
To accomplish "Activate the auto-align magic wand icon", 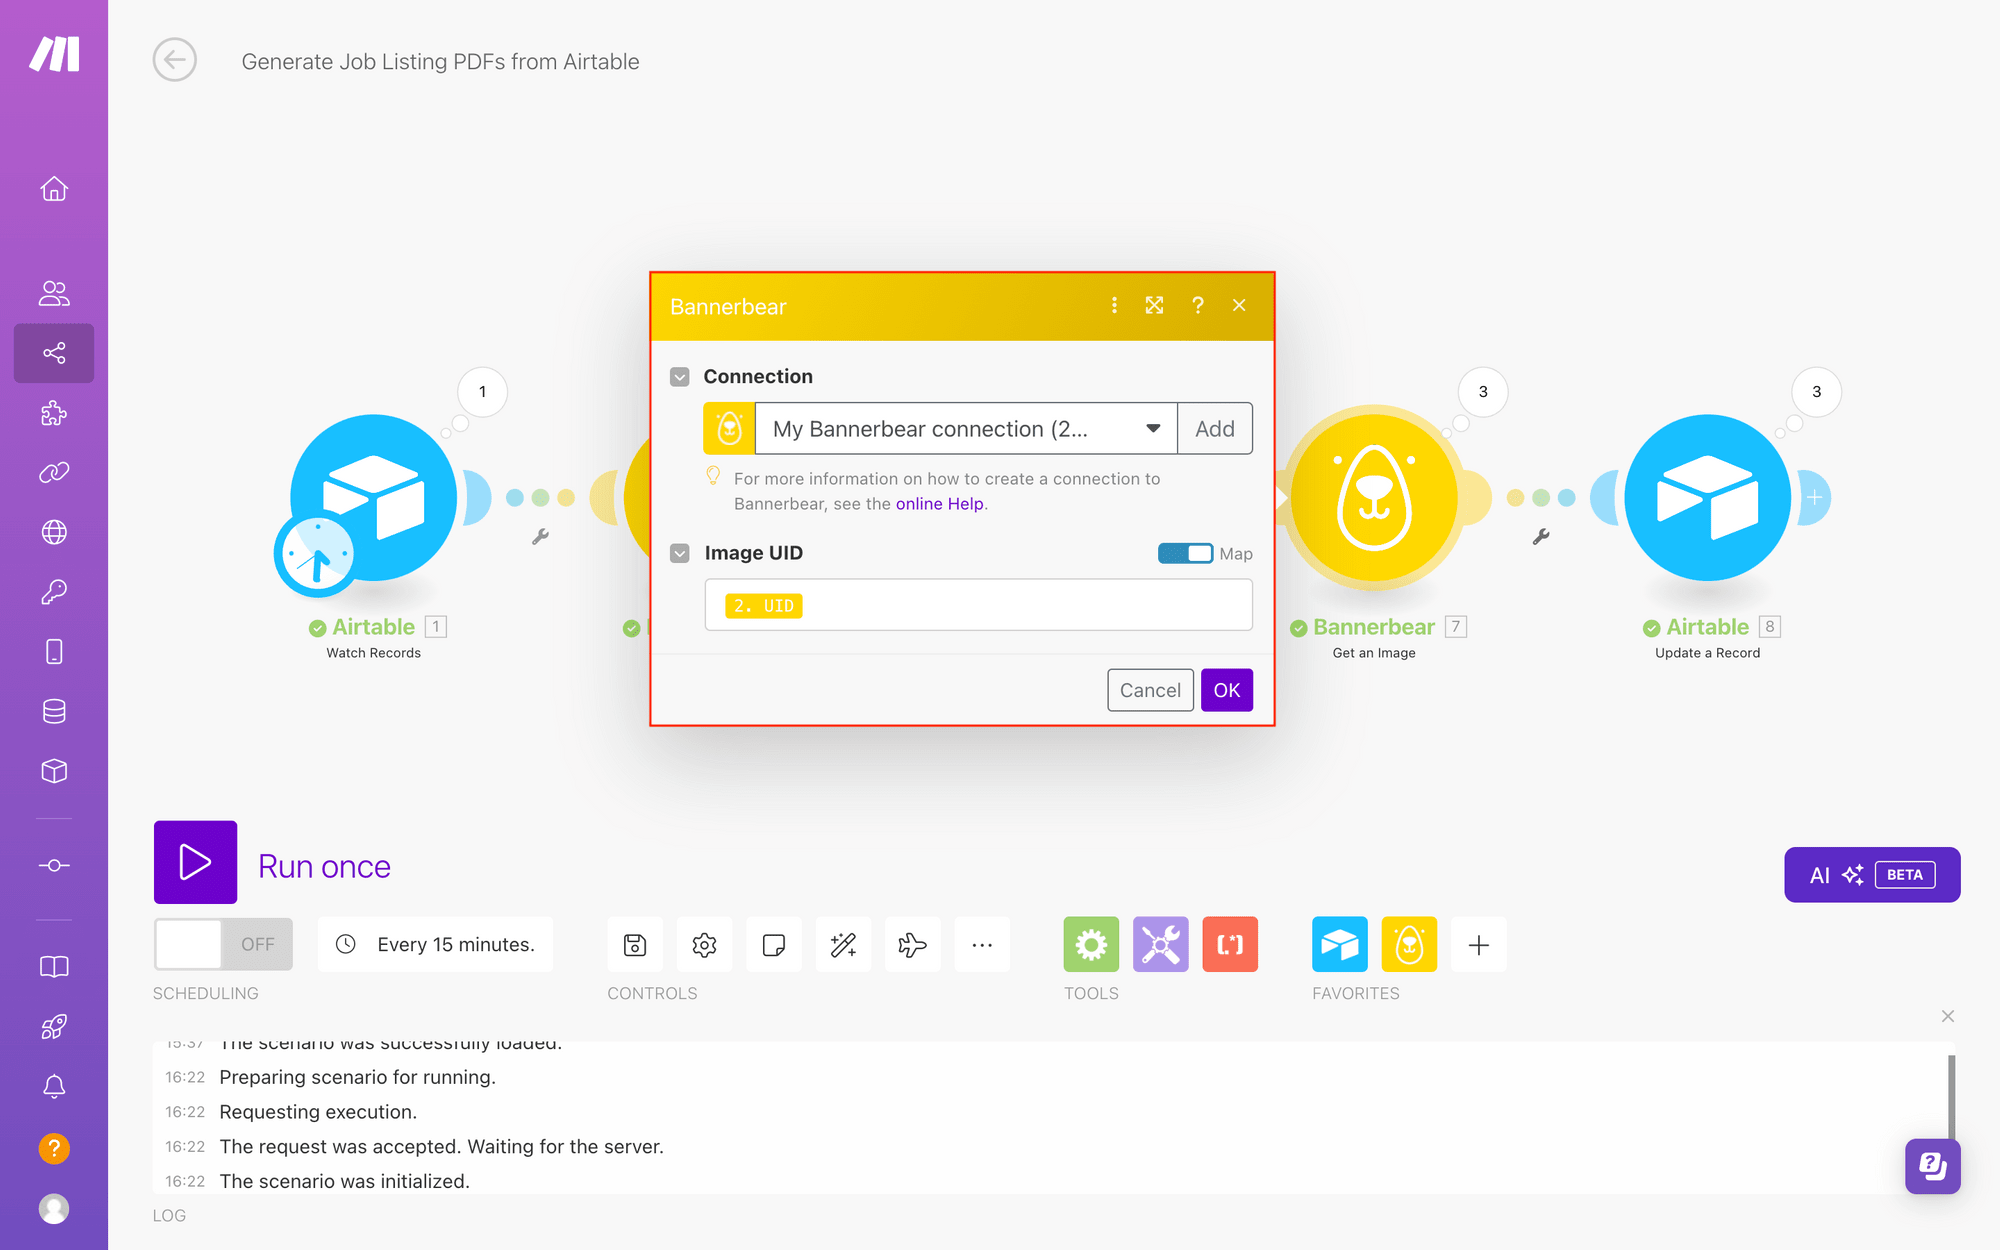I will click(x=843, y=944).
